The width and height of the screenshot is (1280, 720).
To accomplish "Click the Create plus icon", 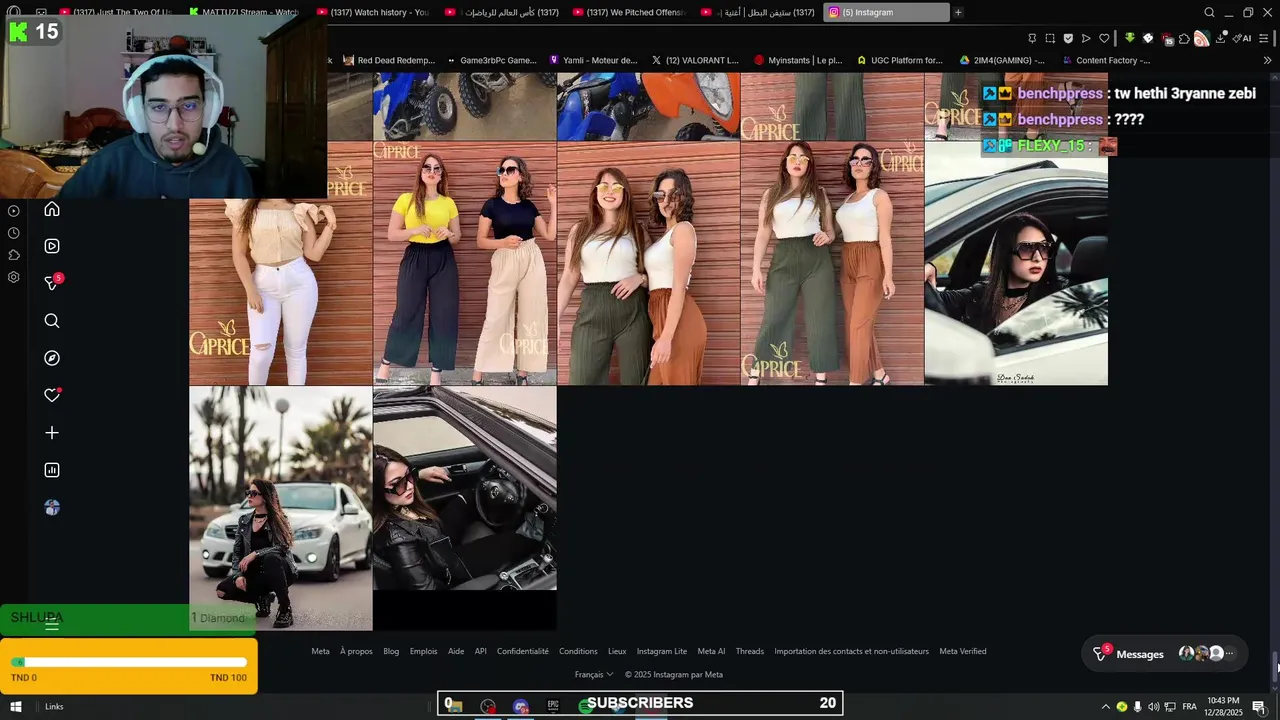I will coord(52,433).
